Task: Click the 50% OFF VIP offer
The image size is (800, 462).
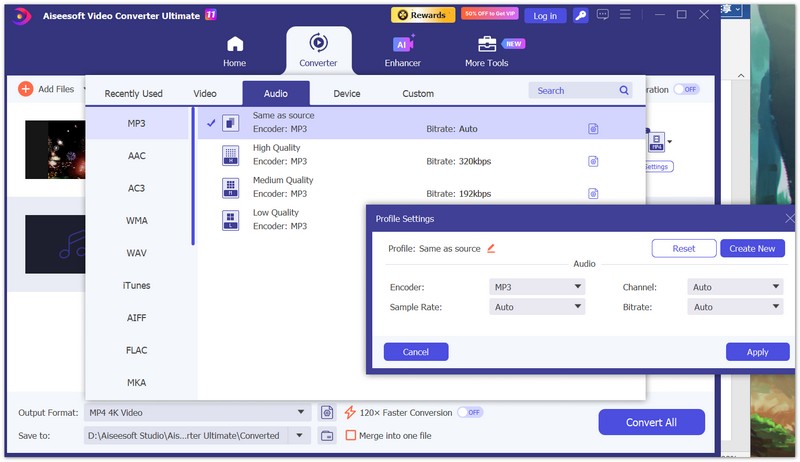Action: point(490,14)
